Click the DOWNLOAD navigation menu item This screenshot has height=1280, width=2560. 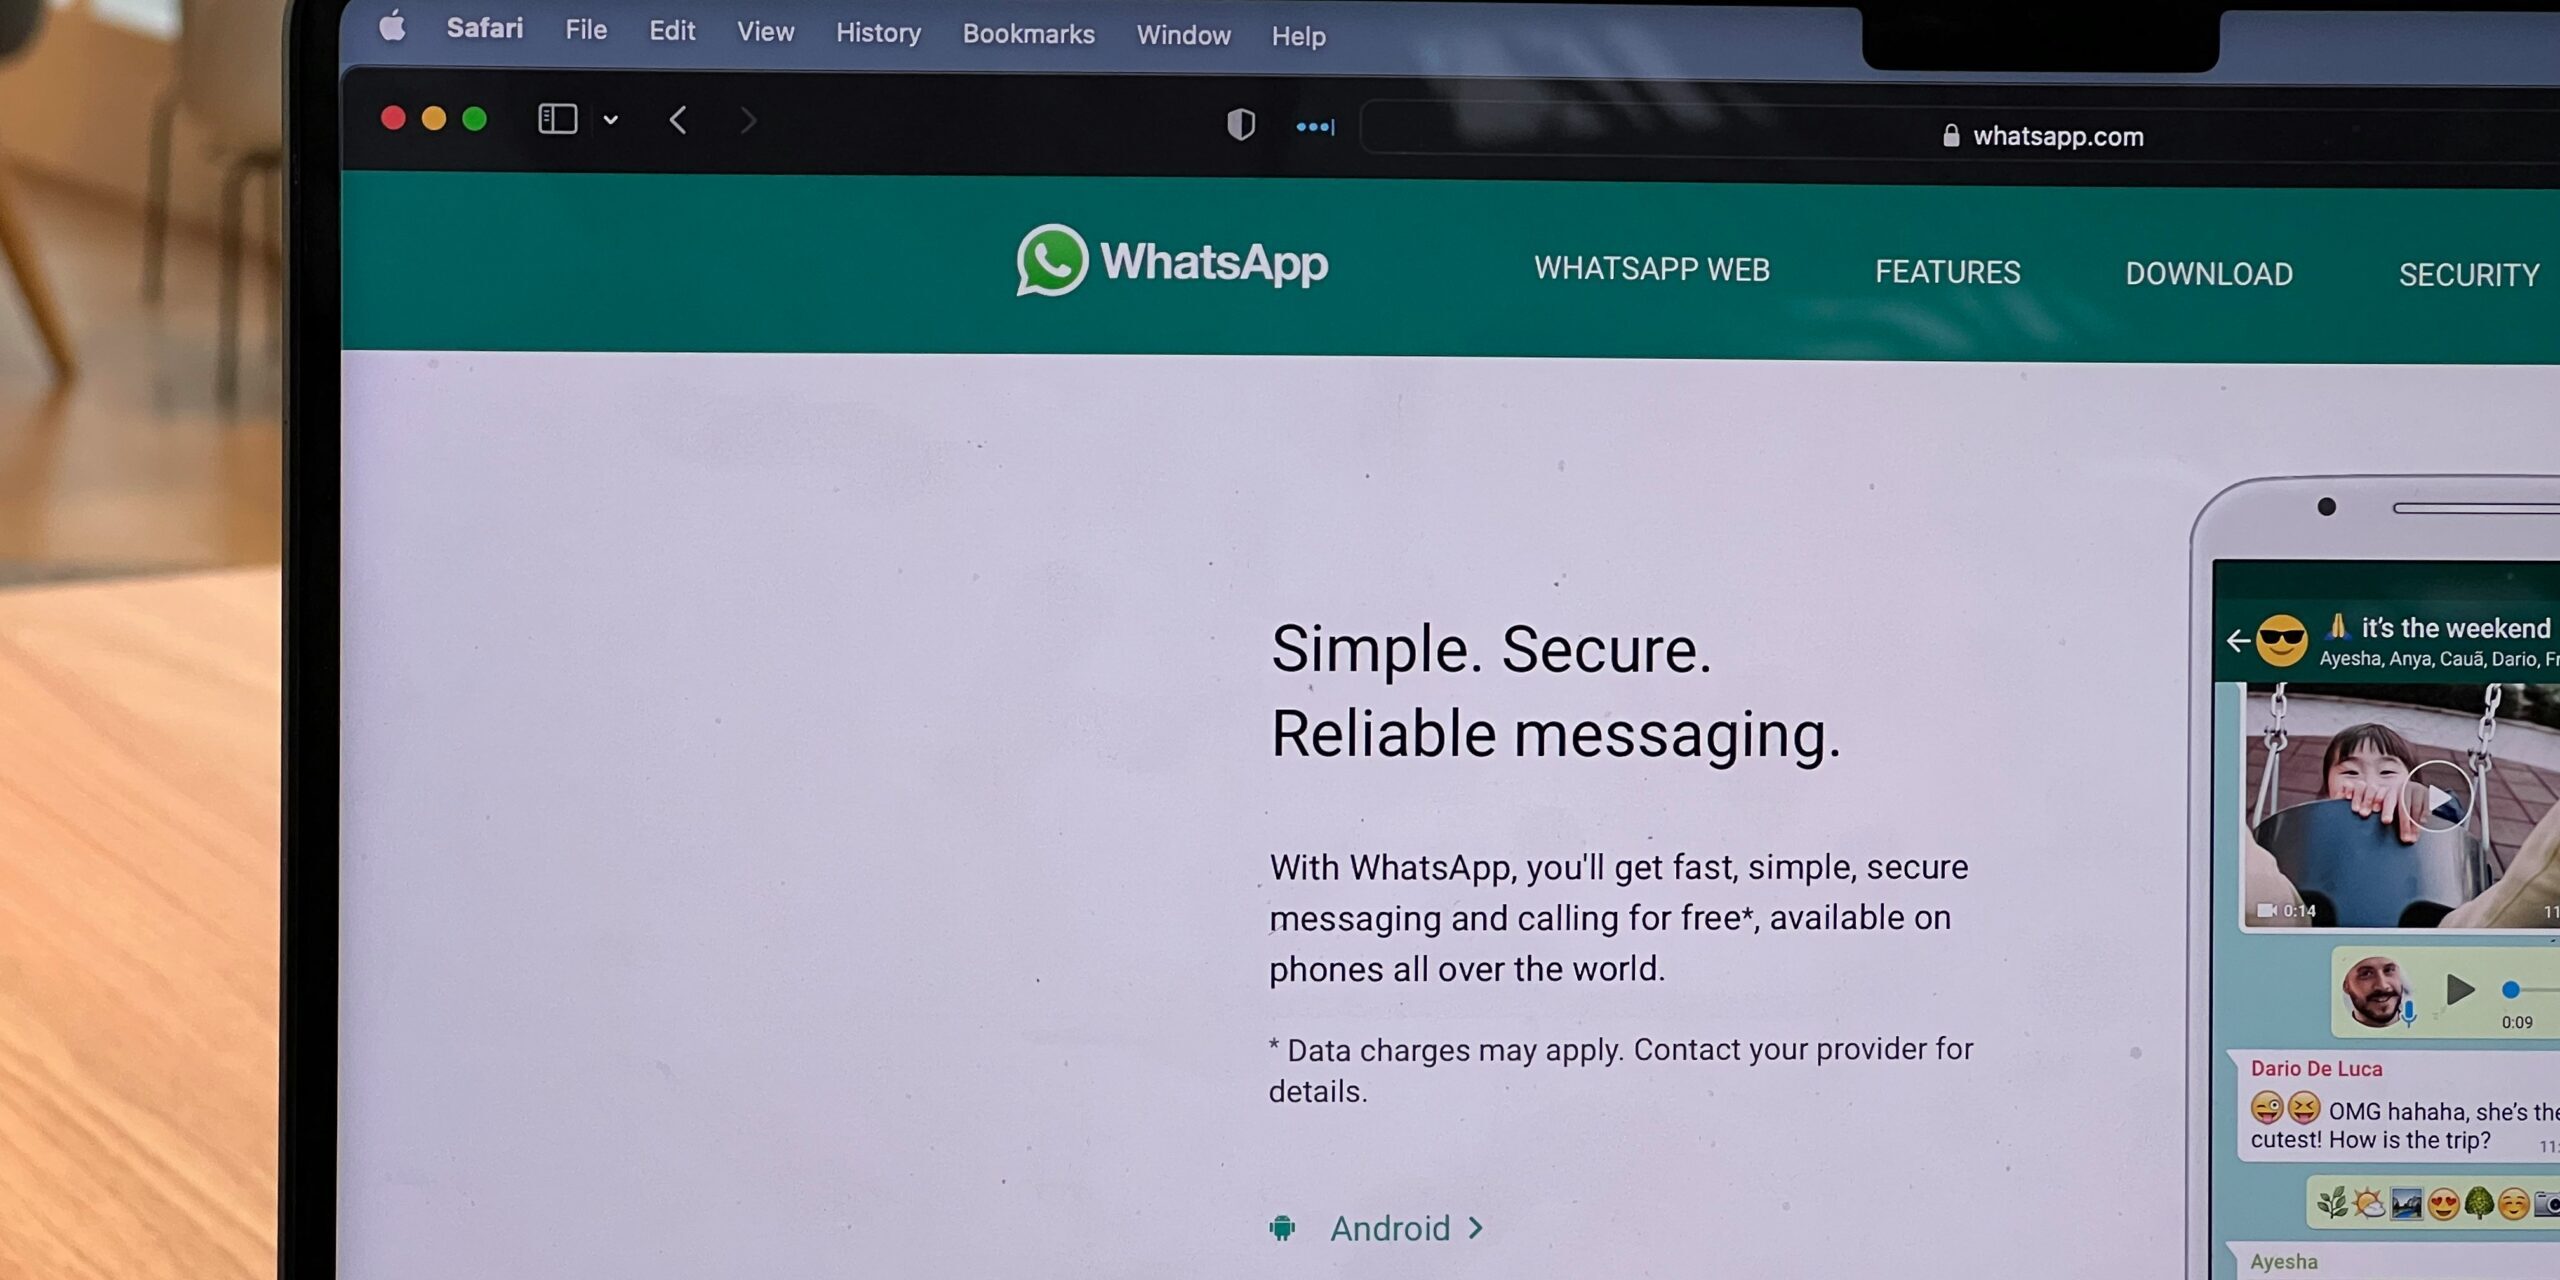[x=2209, y=274]
